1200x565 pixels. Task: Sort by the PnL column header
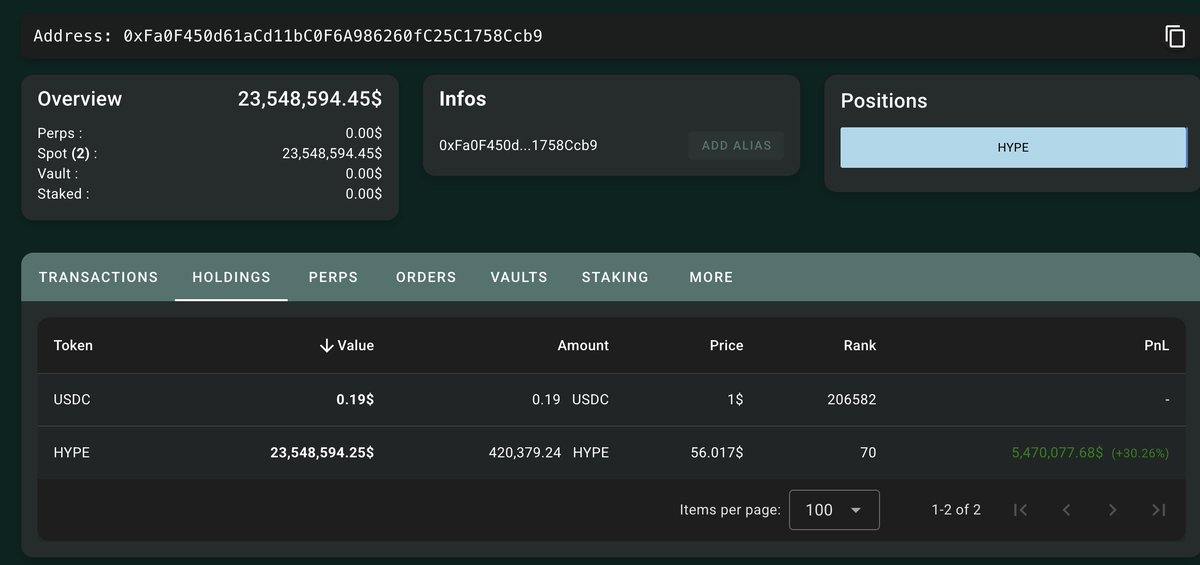[1156, 345]
